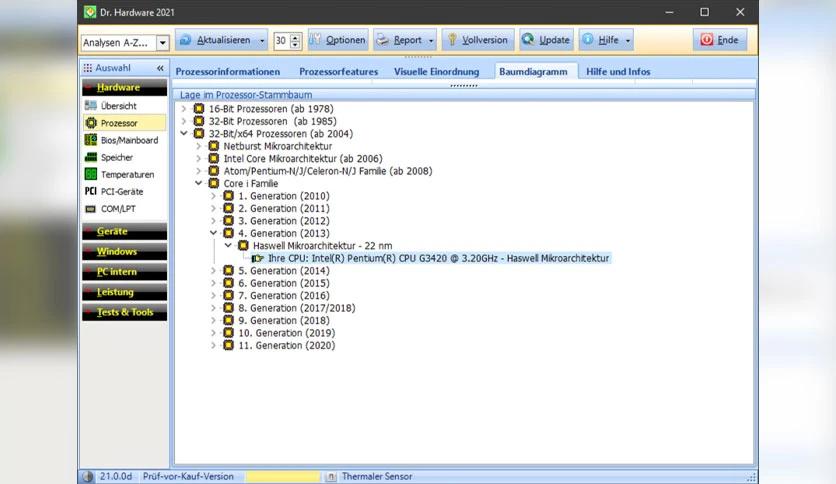Collapse the Core i Familie node
The height and width of the screenshot is (484, 836).
point(198,183)
